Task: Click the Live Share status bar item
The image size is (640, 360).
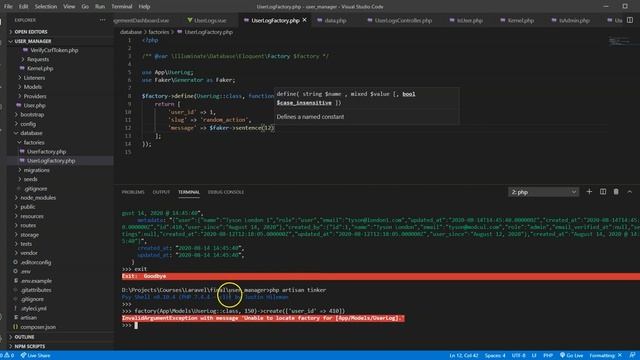Action: pyautogui.click(x=36, y=356)
